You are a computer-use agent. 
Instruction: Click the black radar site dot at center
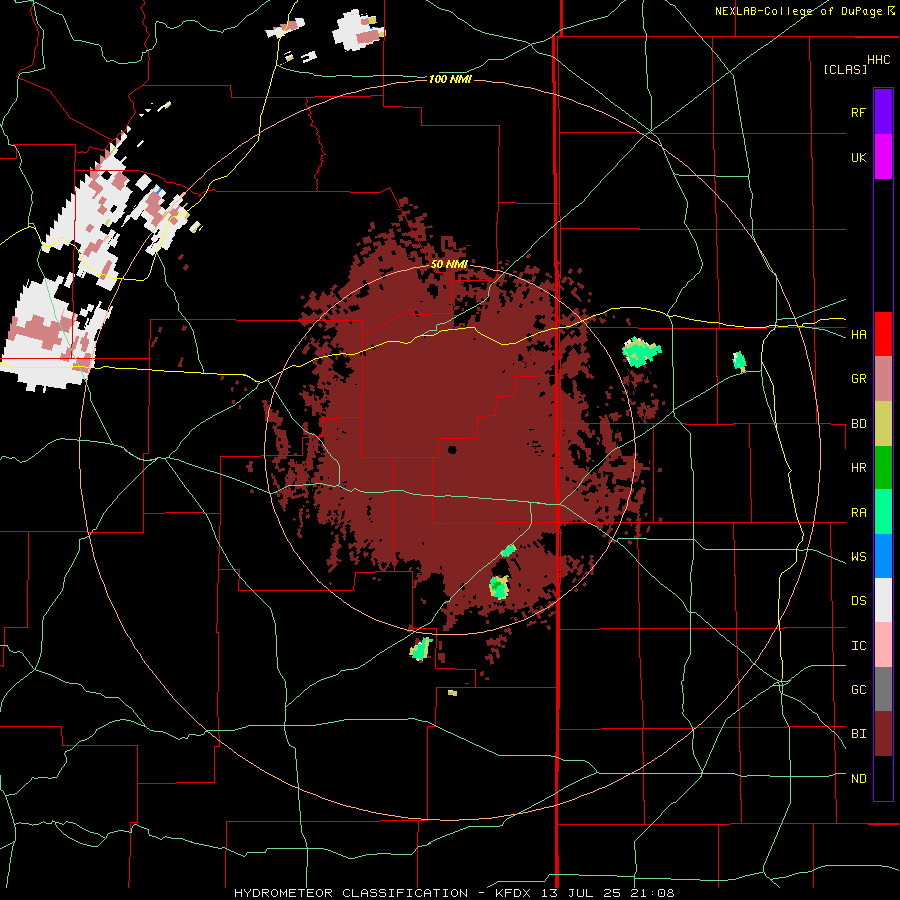(x=452, y=449)
